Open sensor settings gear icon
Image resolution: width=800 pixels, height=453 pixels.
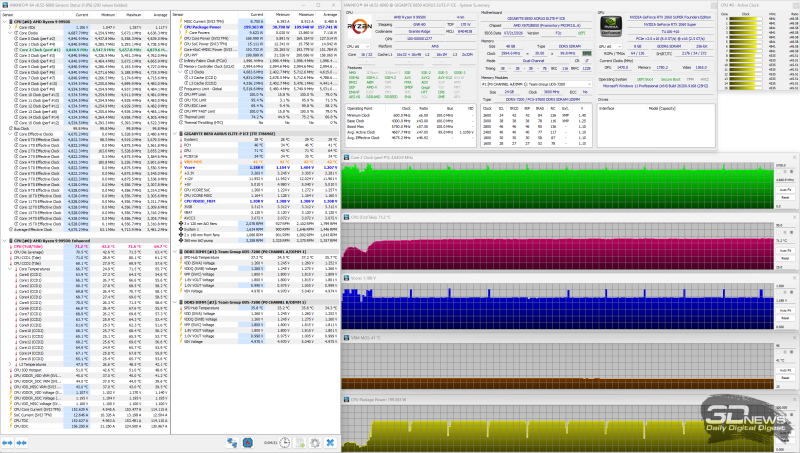tap(315, 442)
